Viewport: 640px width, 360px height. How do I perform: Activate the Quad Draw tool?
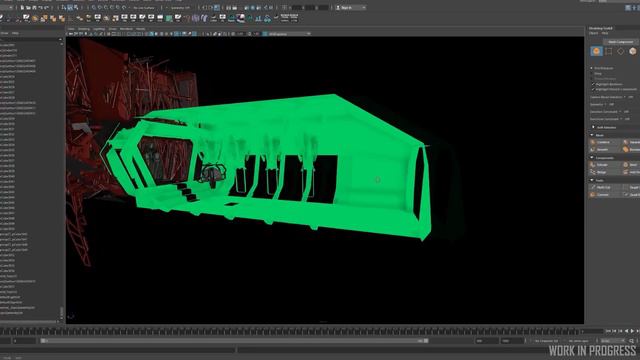(631, 195)
